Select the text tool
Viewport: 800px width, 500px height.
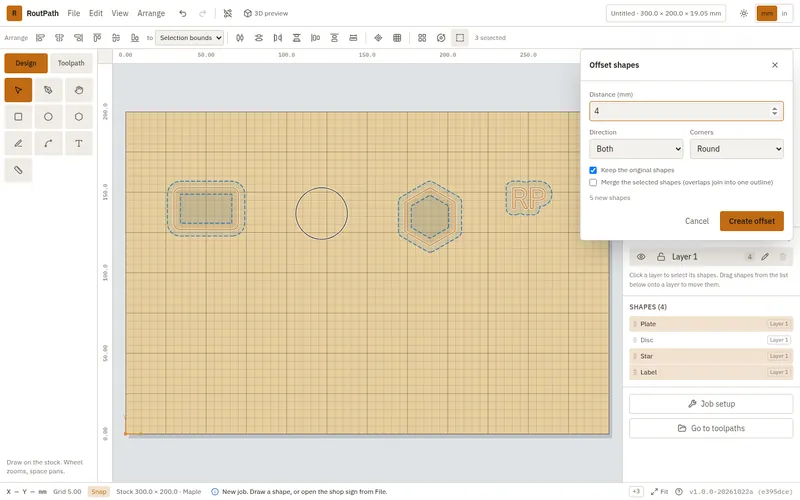[x=79, y=143]
